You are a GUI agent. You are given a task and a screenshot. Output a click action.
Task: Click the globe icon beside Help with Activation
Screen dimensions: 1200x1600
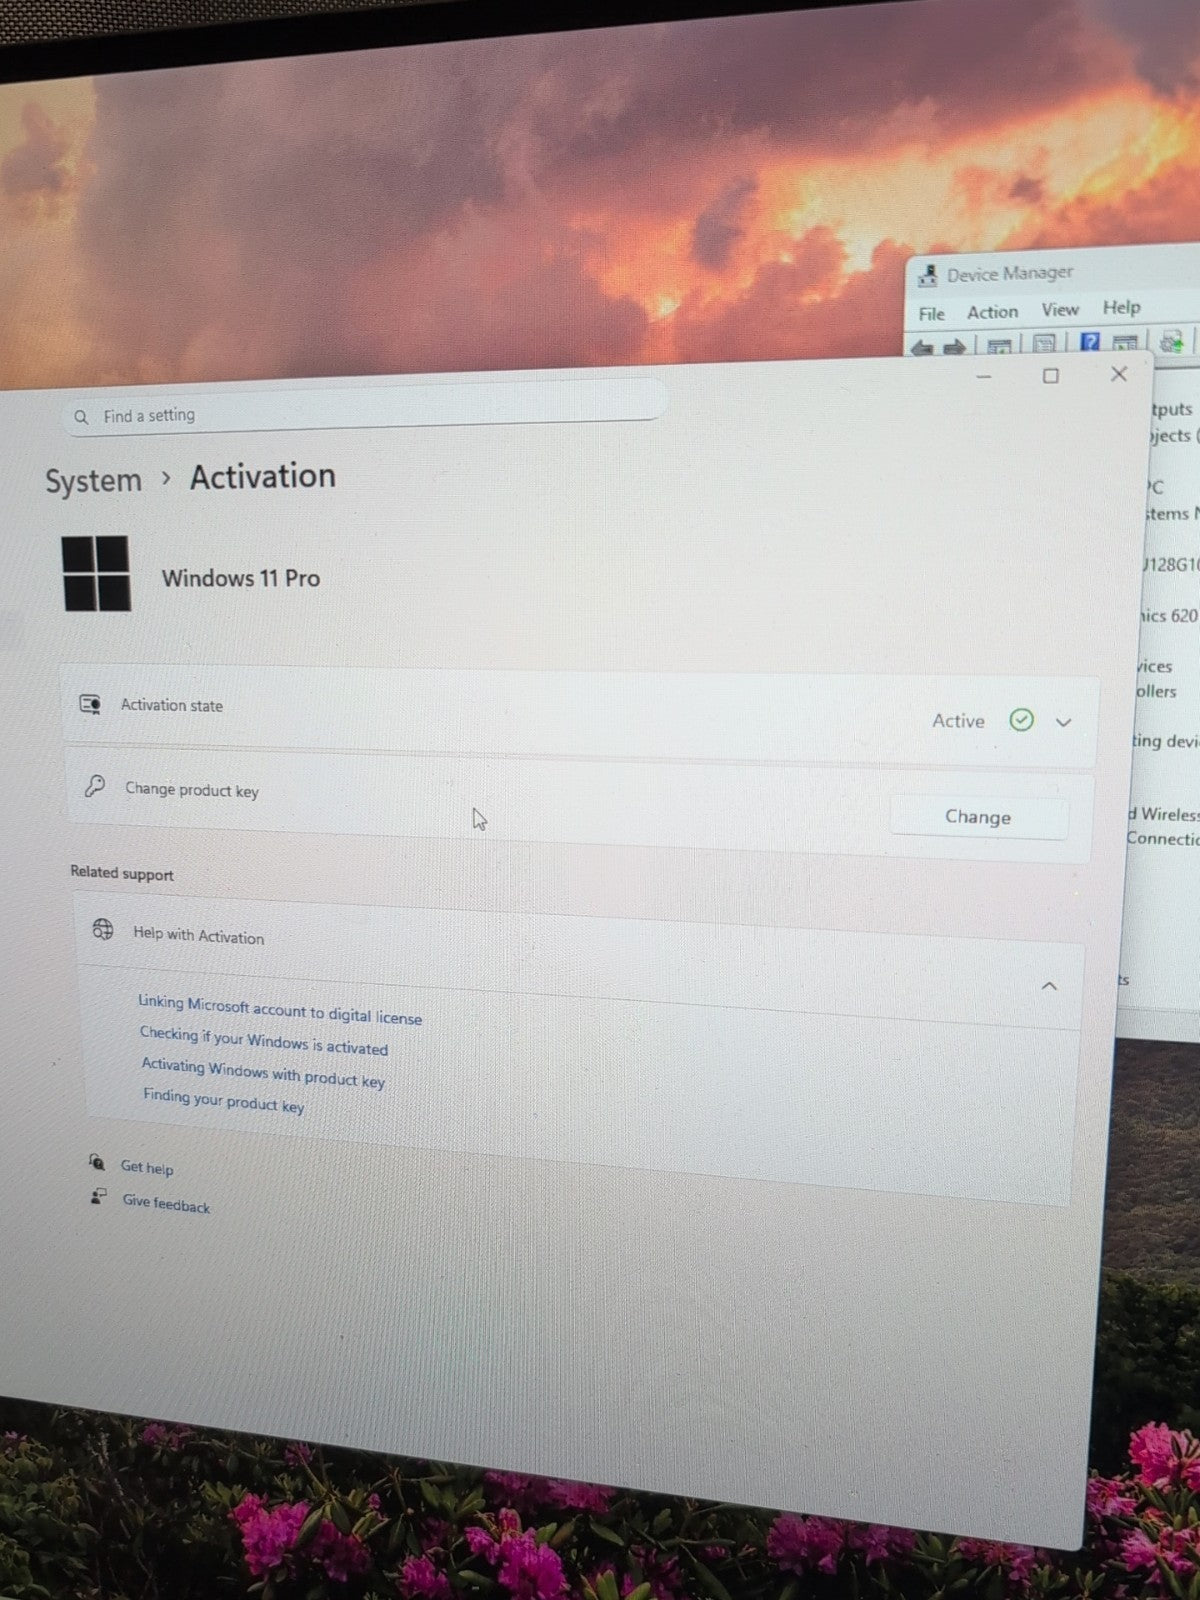[102, 929]
